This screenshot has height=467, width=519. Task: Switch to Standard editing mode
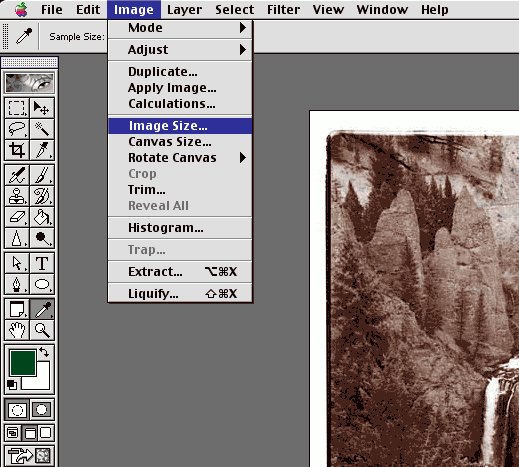coord(17,409)
